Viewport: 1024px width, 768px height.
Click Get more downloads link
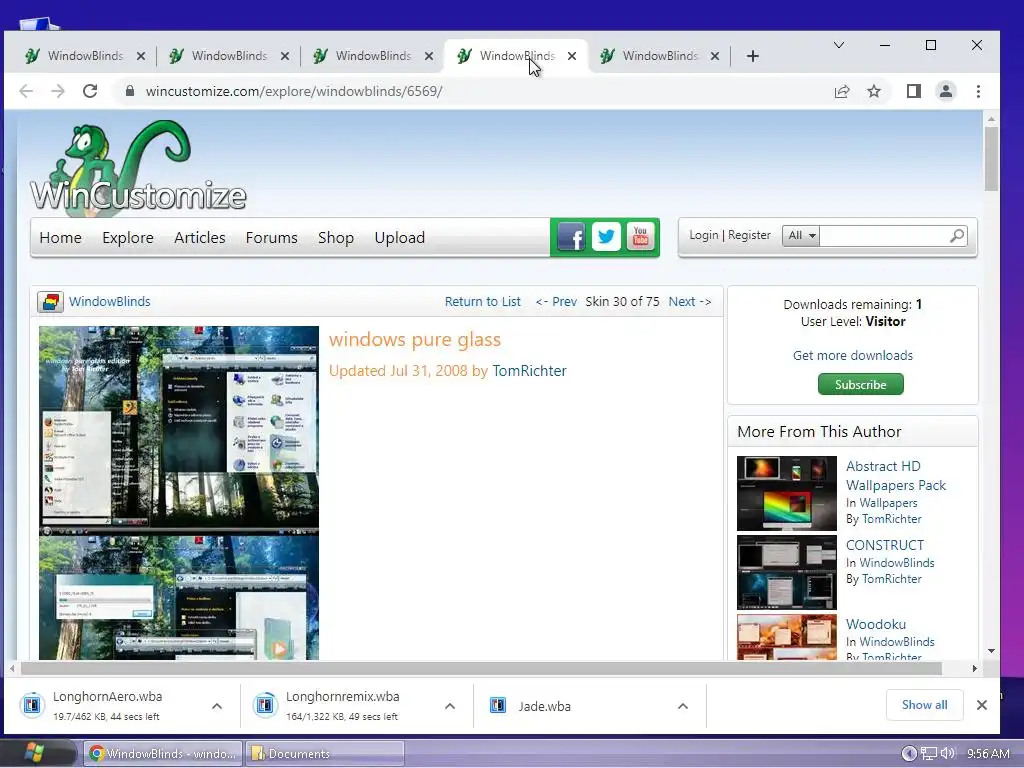pyautogui.click(x=853, y=355)
